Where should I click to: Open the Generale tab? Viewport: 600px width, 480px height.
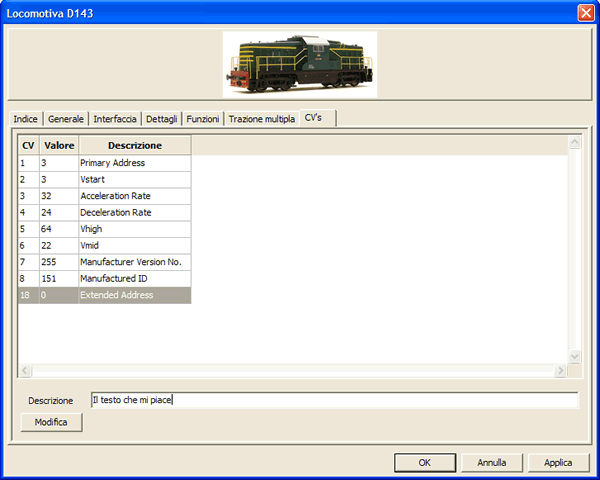(x=66, y=119)
